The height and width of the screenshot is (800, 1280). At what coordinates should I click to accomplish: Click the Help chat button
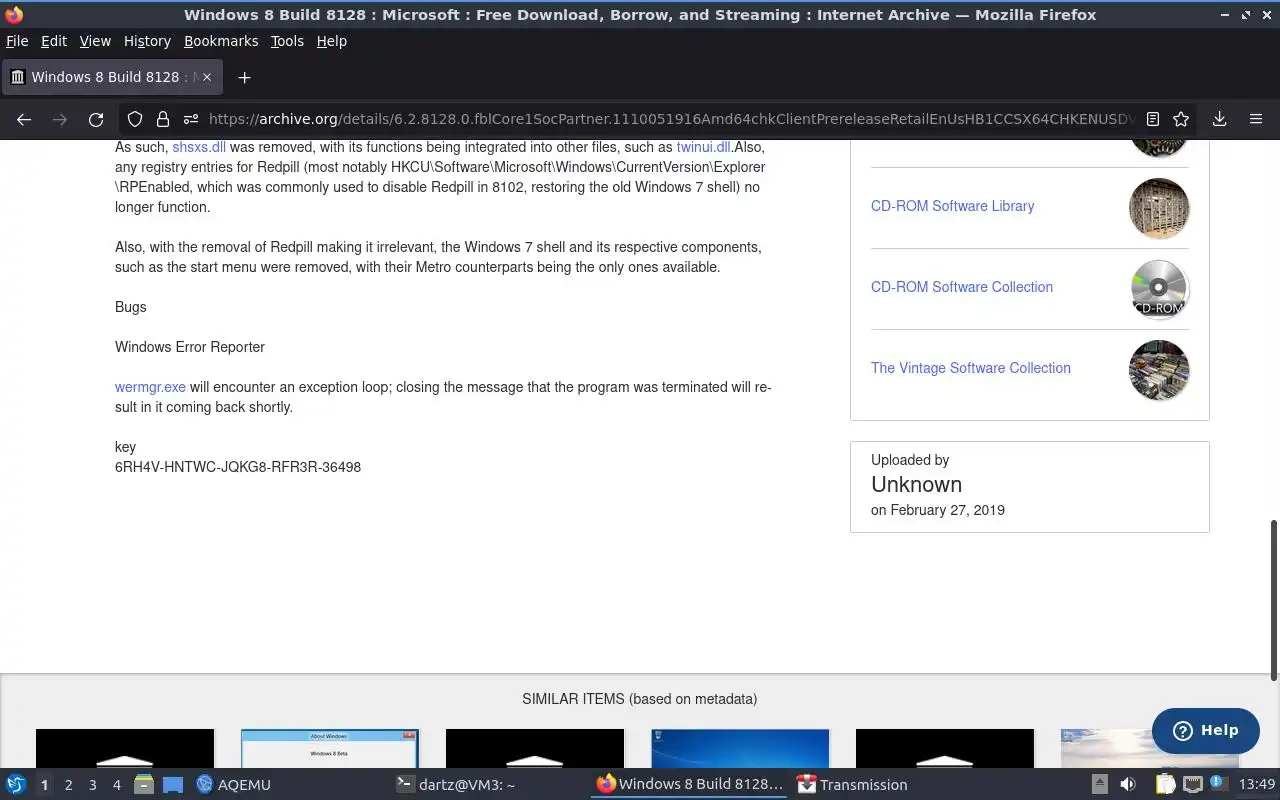pos(1205,730)
